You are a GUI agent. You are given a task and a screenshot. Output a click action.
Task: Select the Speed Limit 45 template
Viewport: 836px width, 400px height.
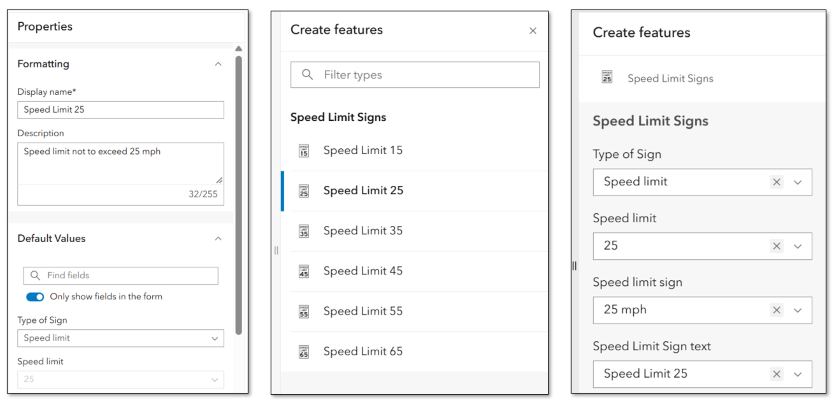[414, 271]
